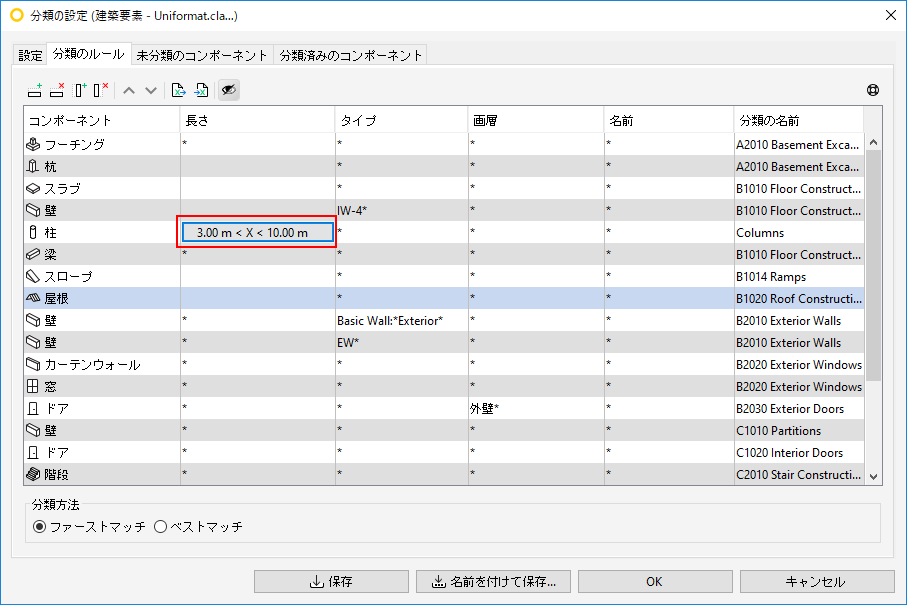Select Basic Wall:*Exterior* type cell

tap(402, 320)
